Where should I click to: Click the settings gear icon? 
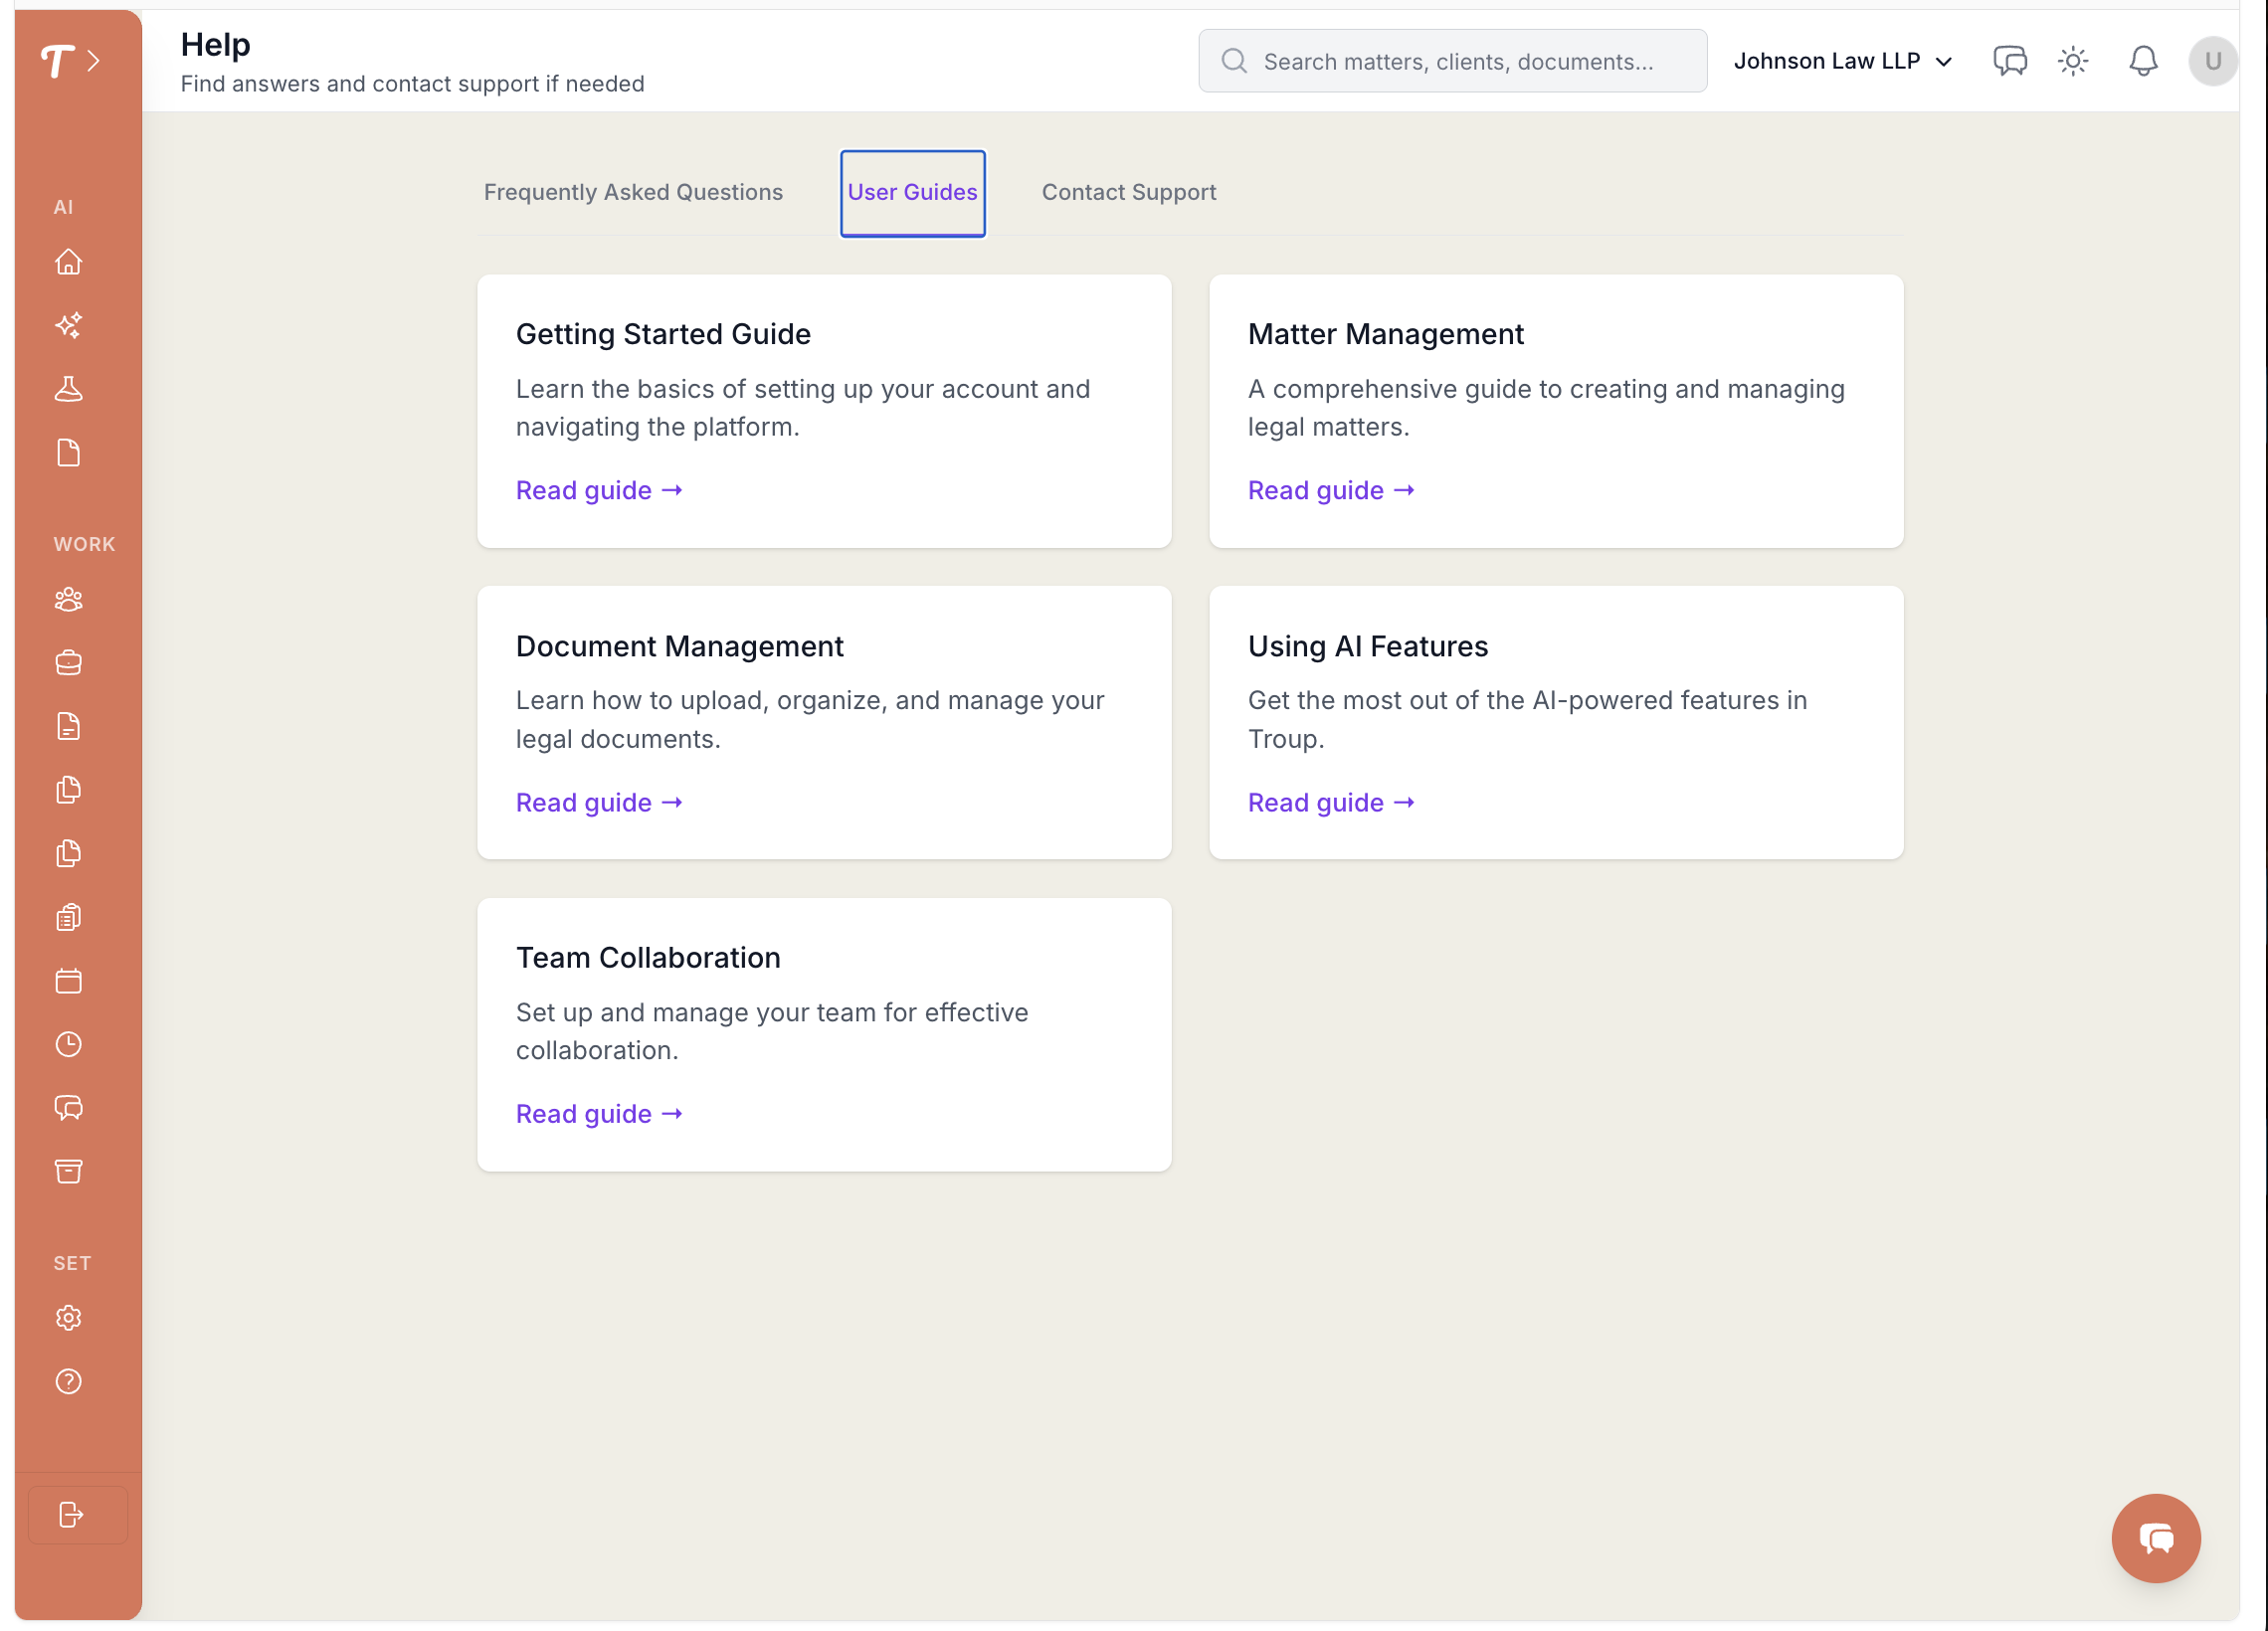[68, 1318]
